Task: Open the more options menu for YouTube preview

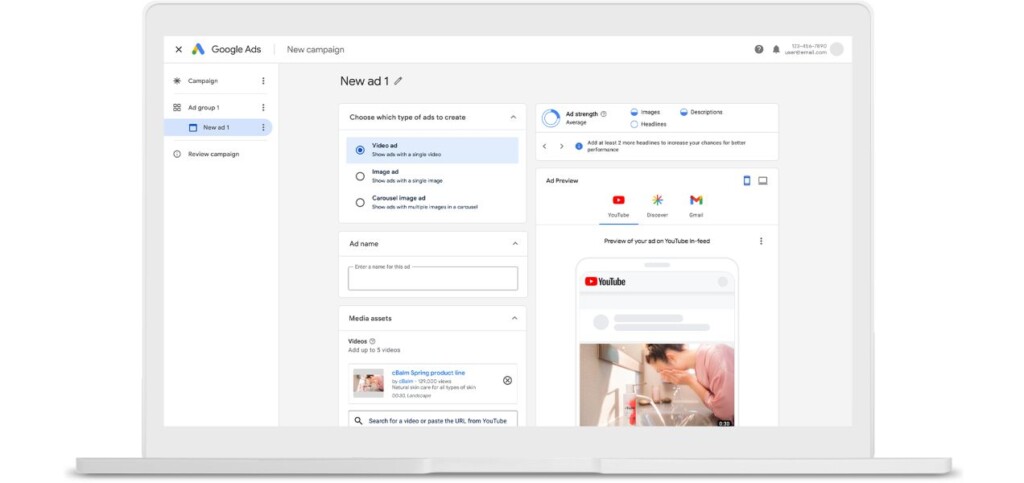Action: (761, 241)
